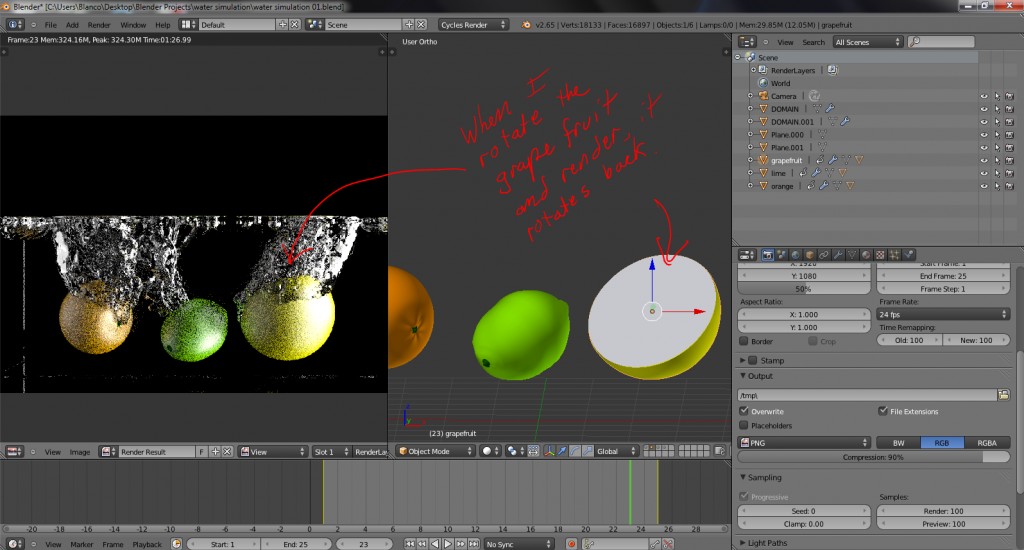
Task: Click the delete keyframe crossed key icon
Action: (x=668, y=543)
